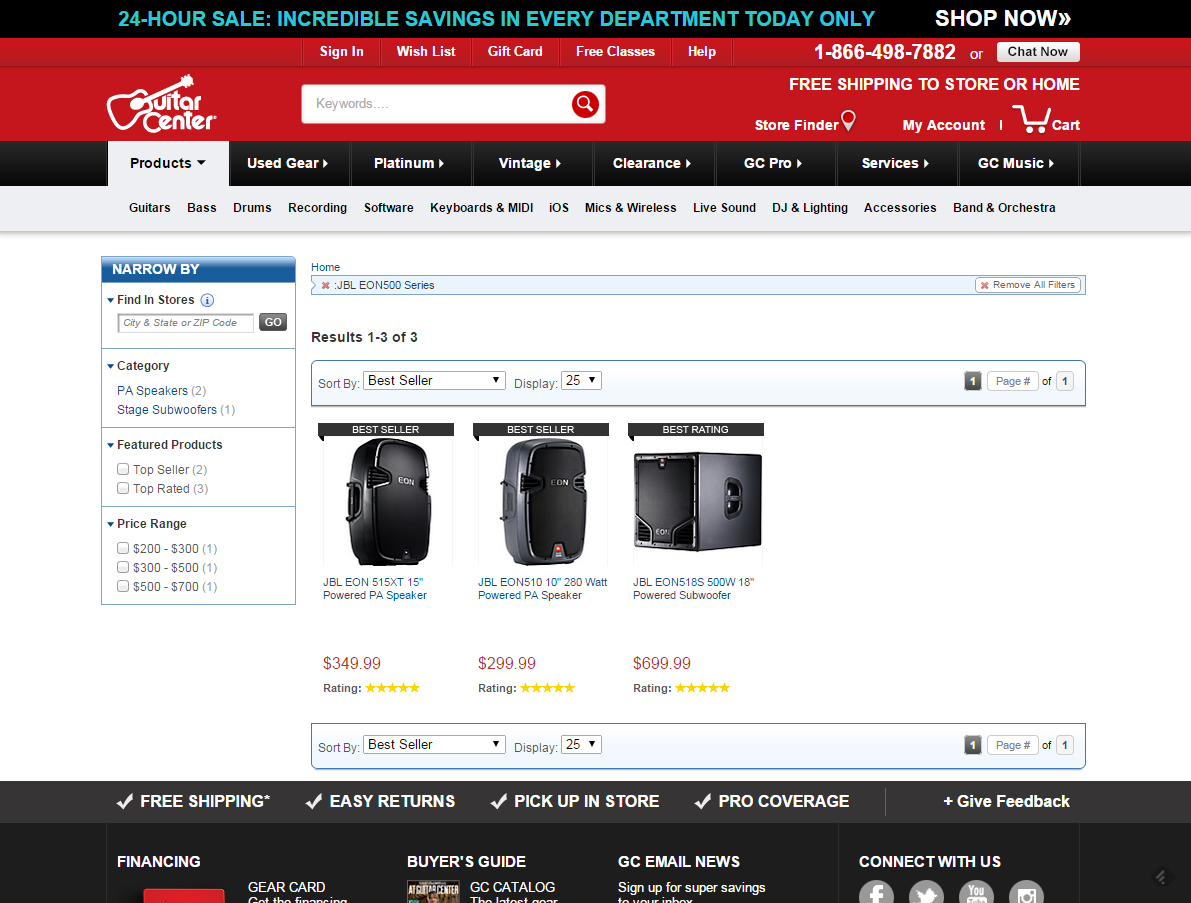Viewport: 1191px width, 903px height.
Task: Remove the JBL EON500 Series filter
Action: pos(326,286)
